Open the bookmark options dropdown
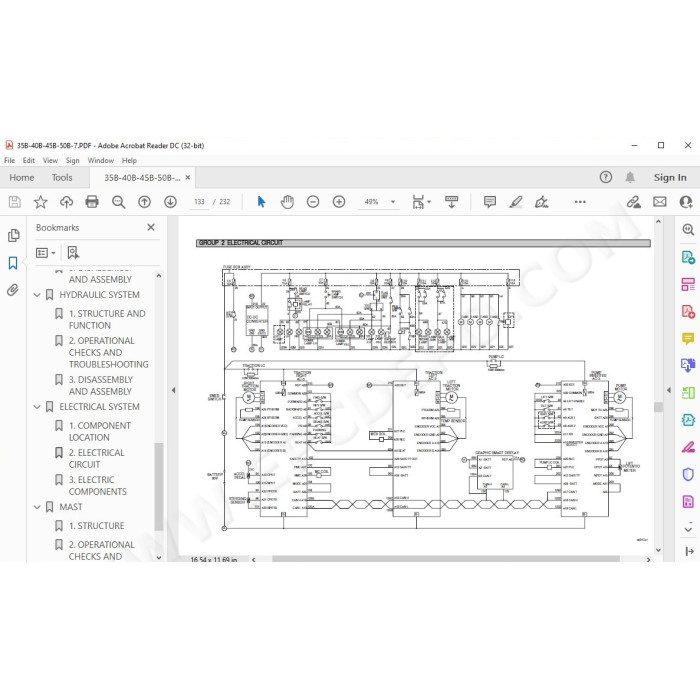 (x=45, y=253)
